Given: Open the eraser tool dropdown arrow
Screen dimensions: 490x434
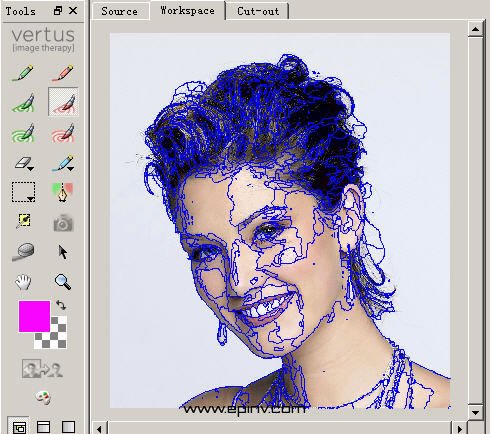Looking at the screenshot, I should (31, 169).
